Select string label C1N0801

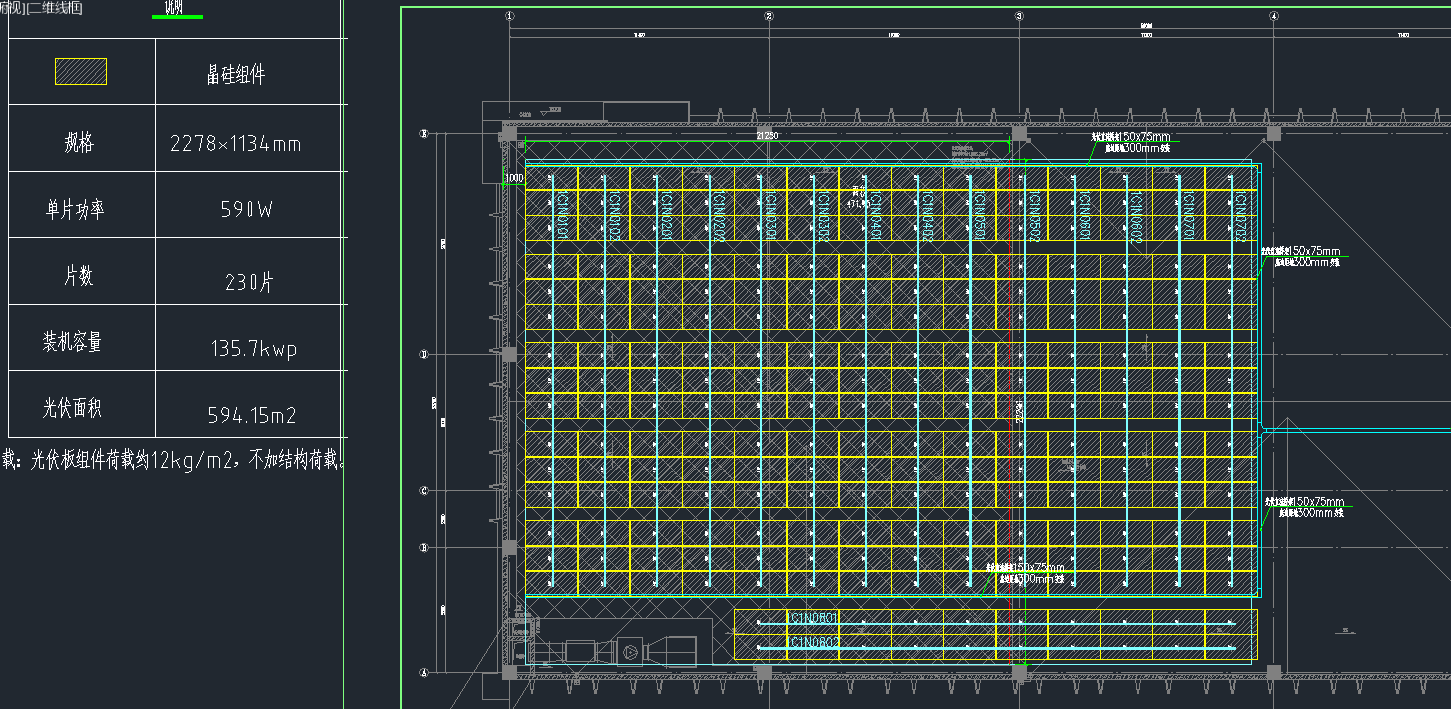click(811, 618)
